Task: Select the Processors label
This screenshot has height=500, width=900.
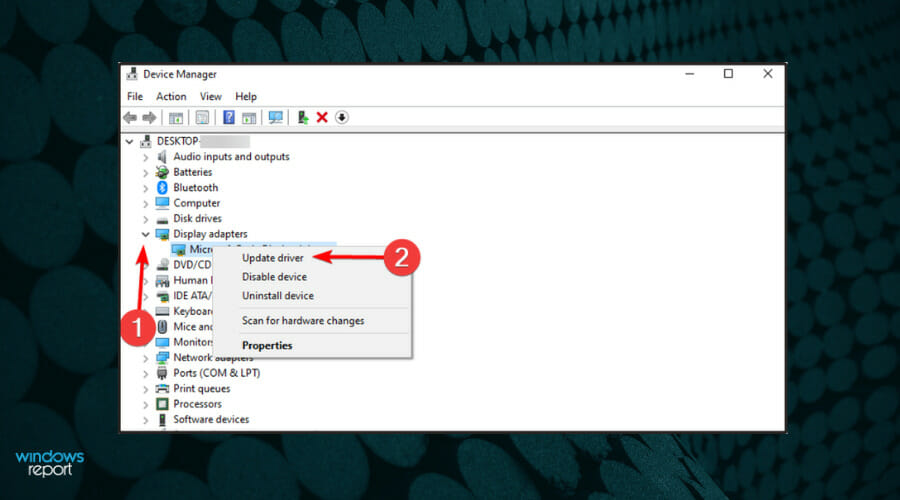Action: click(x=197, y=404)
